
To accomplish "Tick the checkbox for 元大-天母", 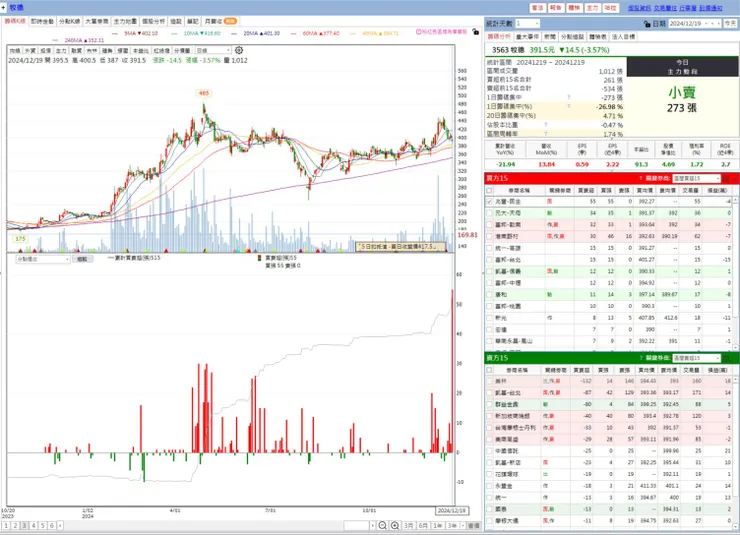I will pos(489,213).
